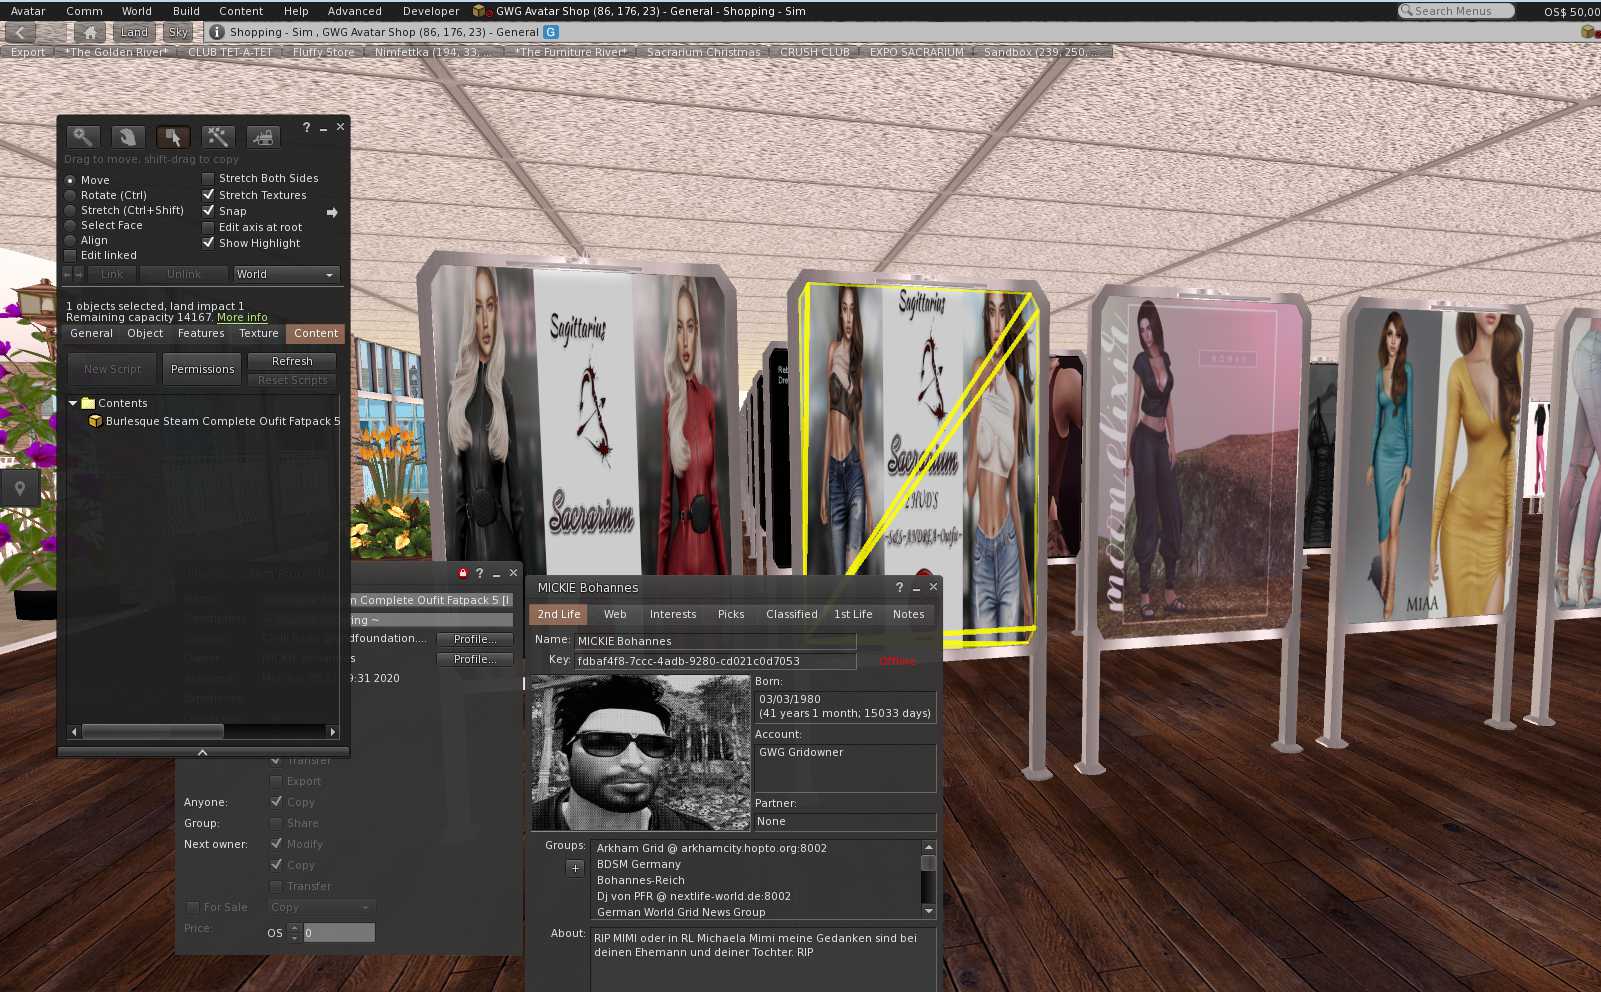Image resolution: width=1601 pixels, height=992 pixels.
Task: Open the Avatar menu
Action: pyautogui.click(x=28, y=11)
